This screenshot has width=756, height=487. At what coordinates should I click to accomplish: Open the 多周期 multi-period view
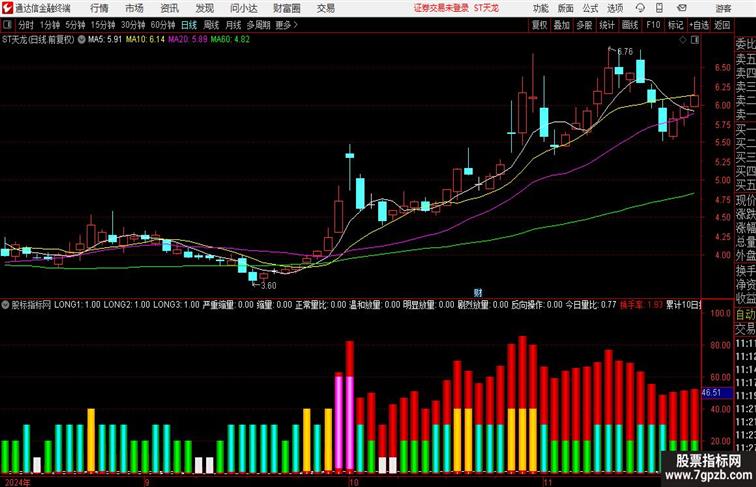(x=258, y=25)
